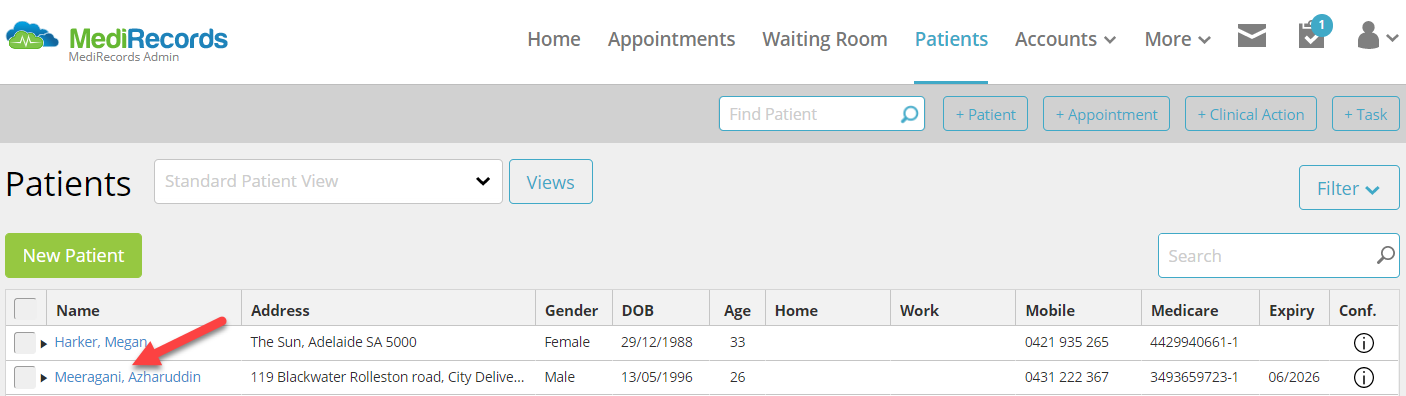The height and width of the screenshot is (396, 1406).
Task: Toggle the select-all checkbox in table header
Action: pyautogui.click(x=25, y=309)
